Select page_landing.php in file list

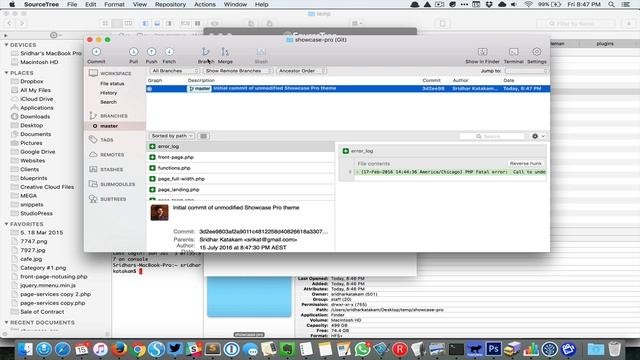tap(240, 190)
